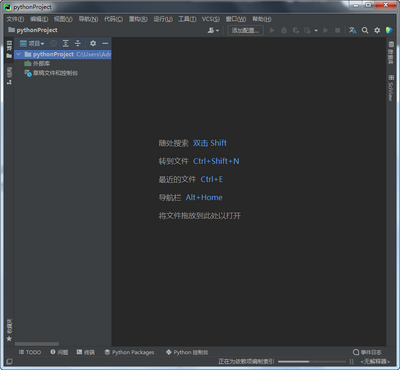
Task: Select 草稿文件和控制台 (Scratches and Consoles) item
Action: coord(51,73)
